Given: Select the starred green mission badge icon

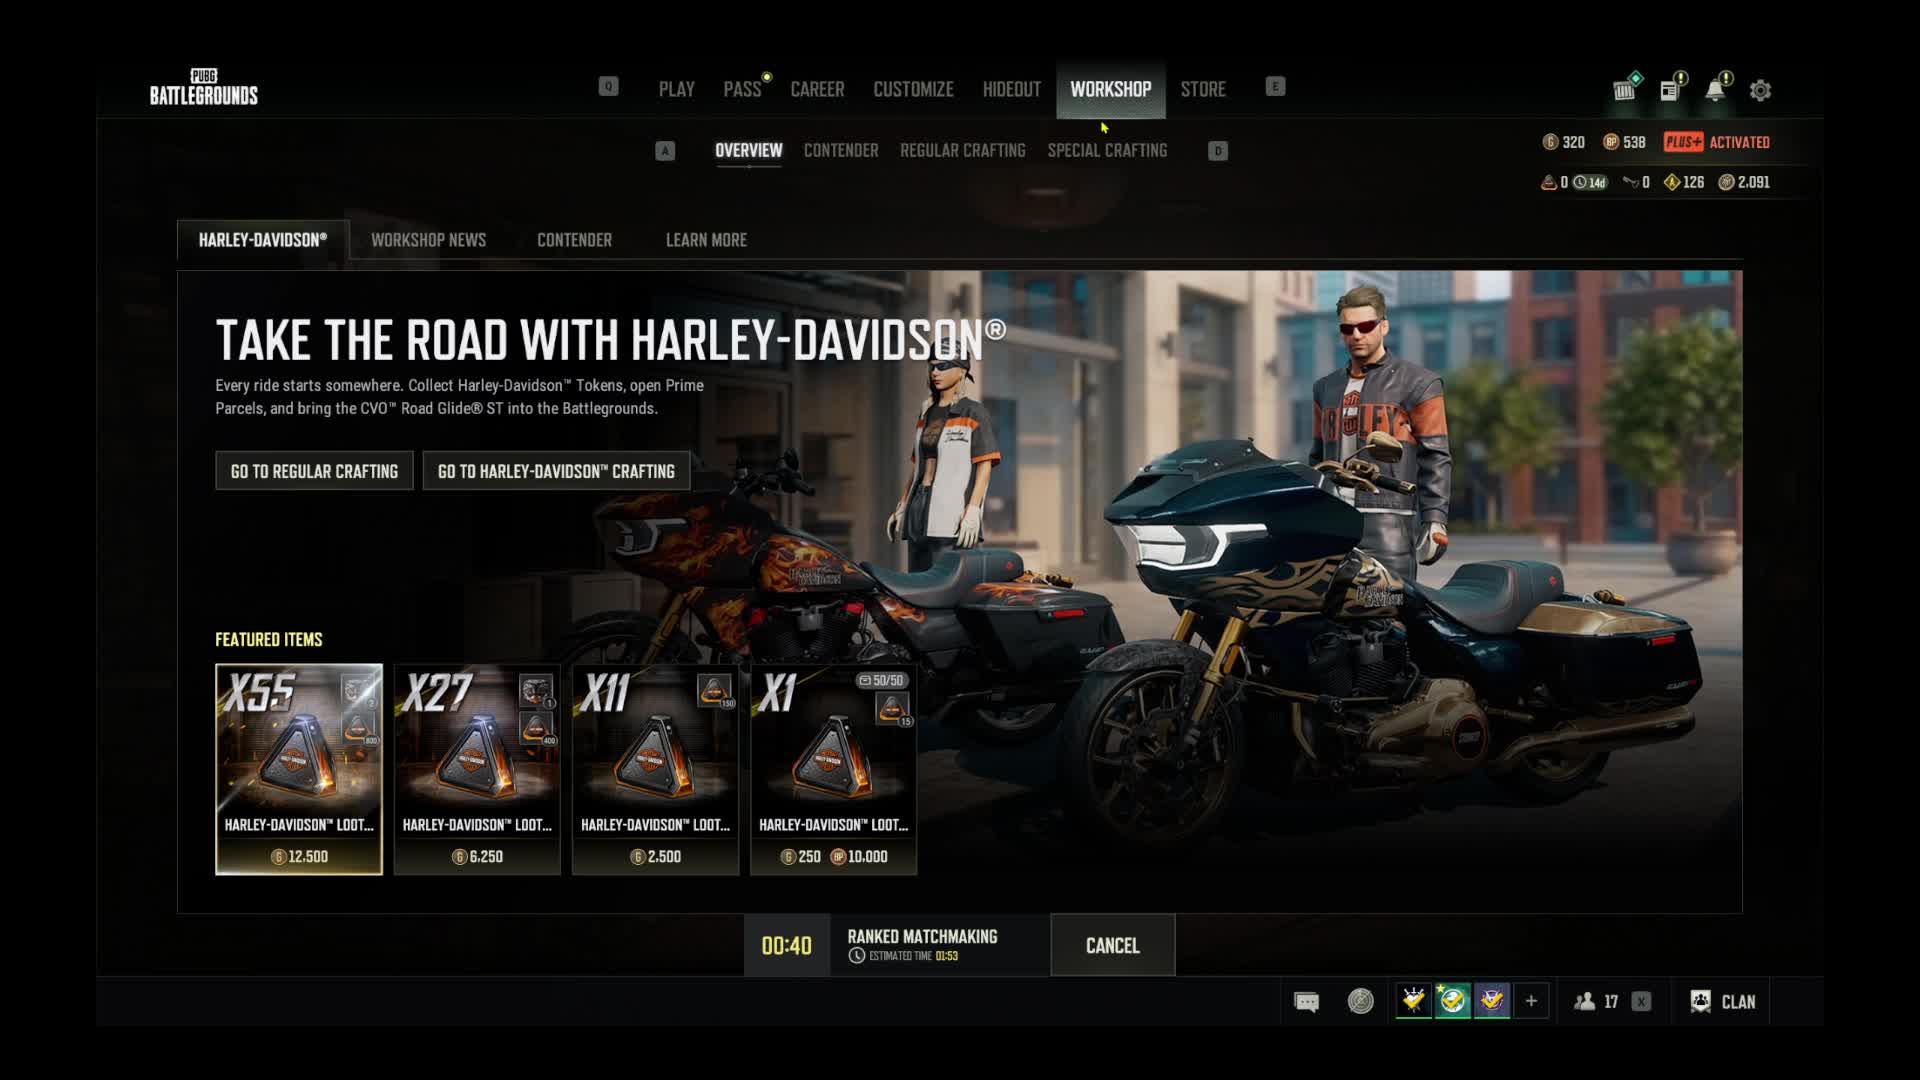Looking at the screenshot, I should click(x=1452, y=1001).
